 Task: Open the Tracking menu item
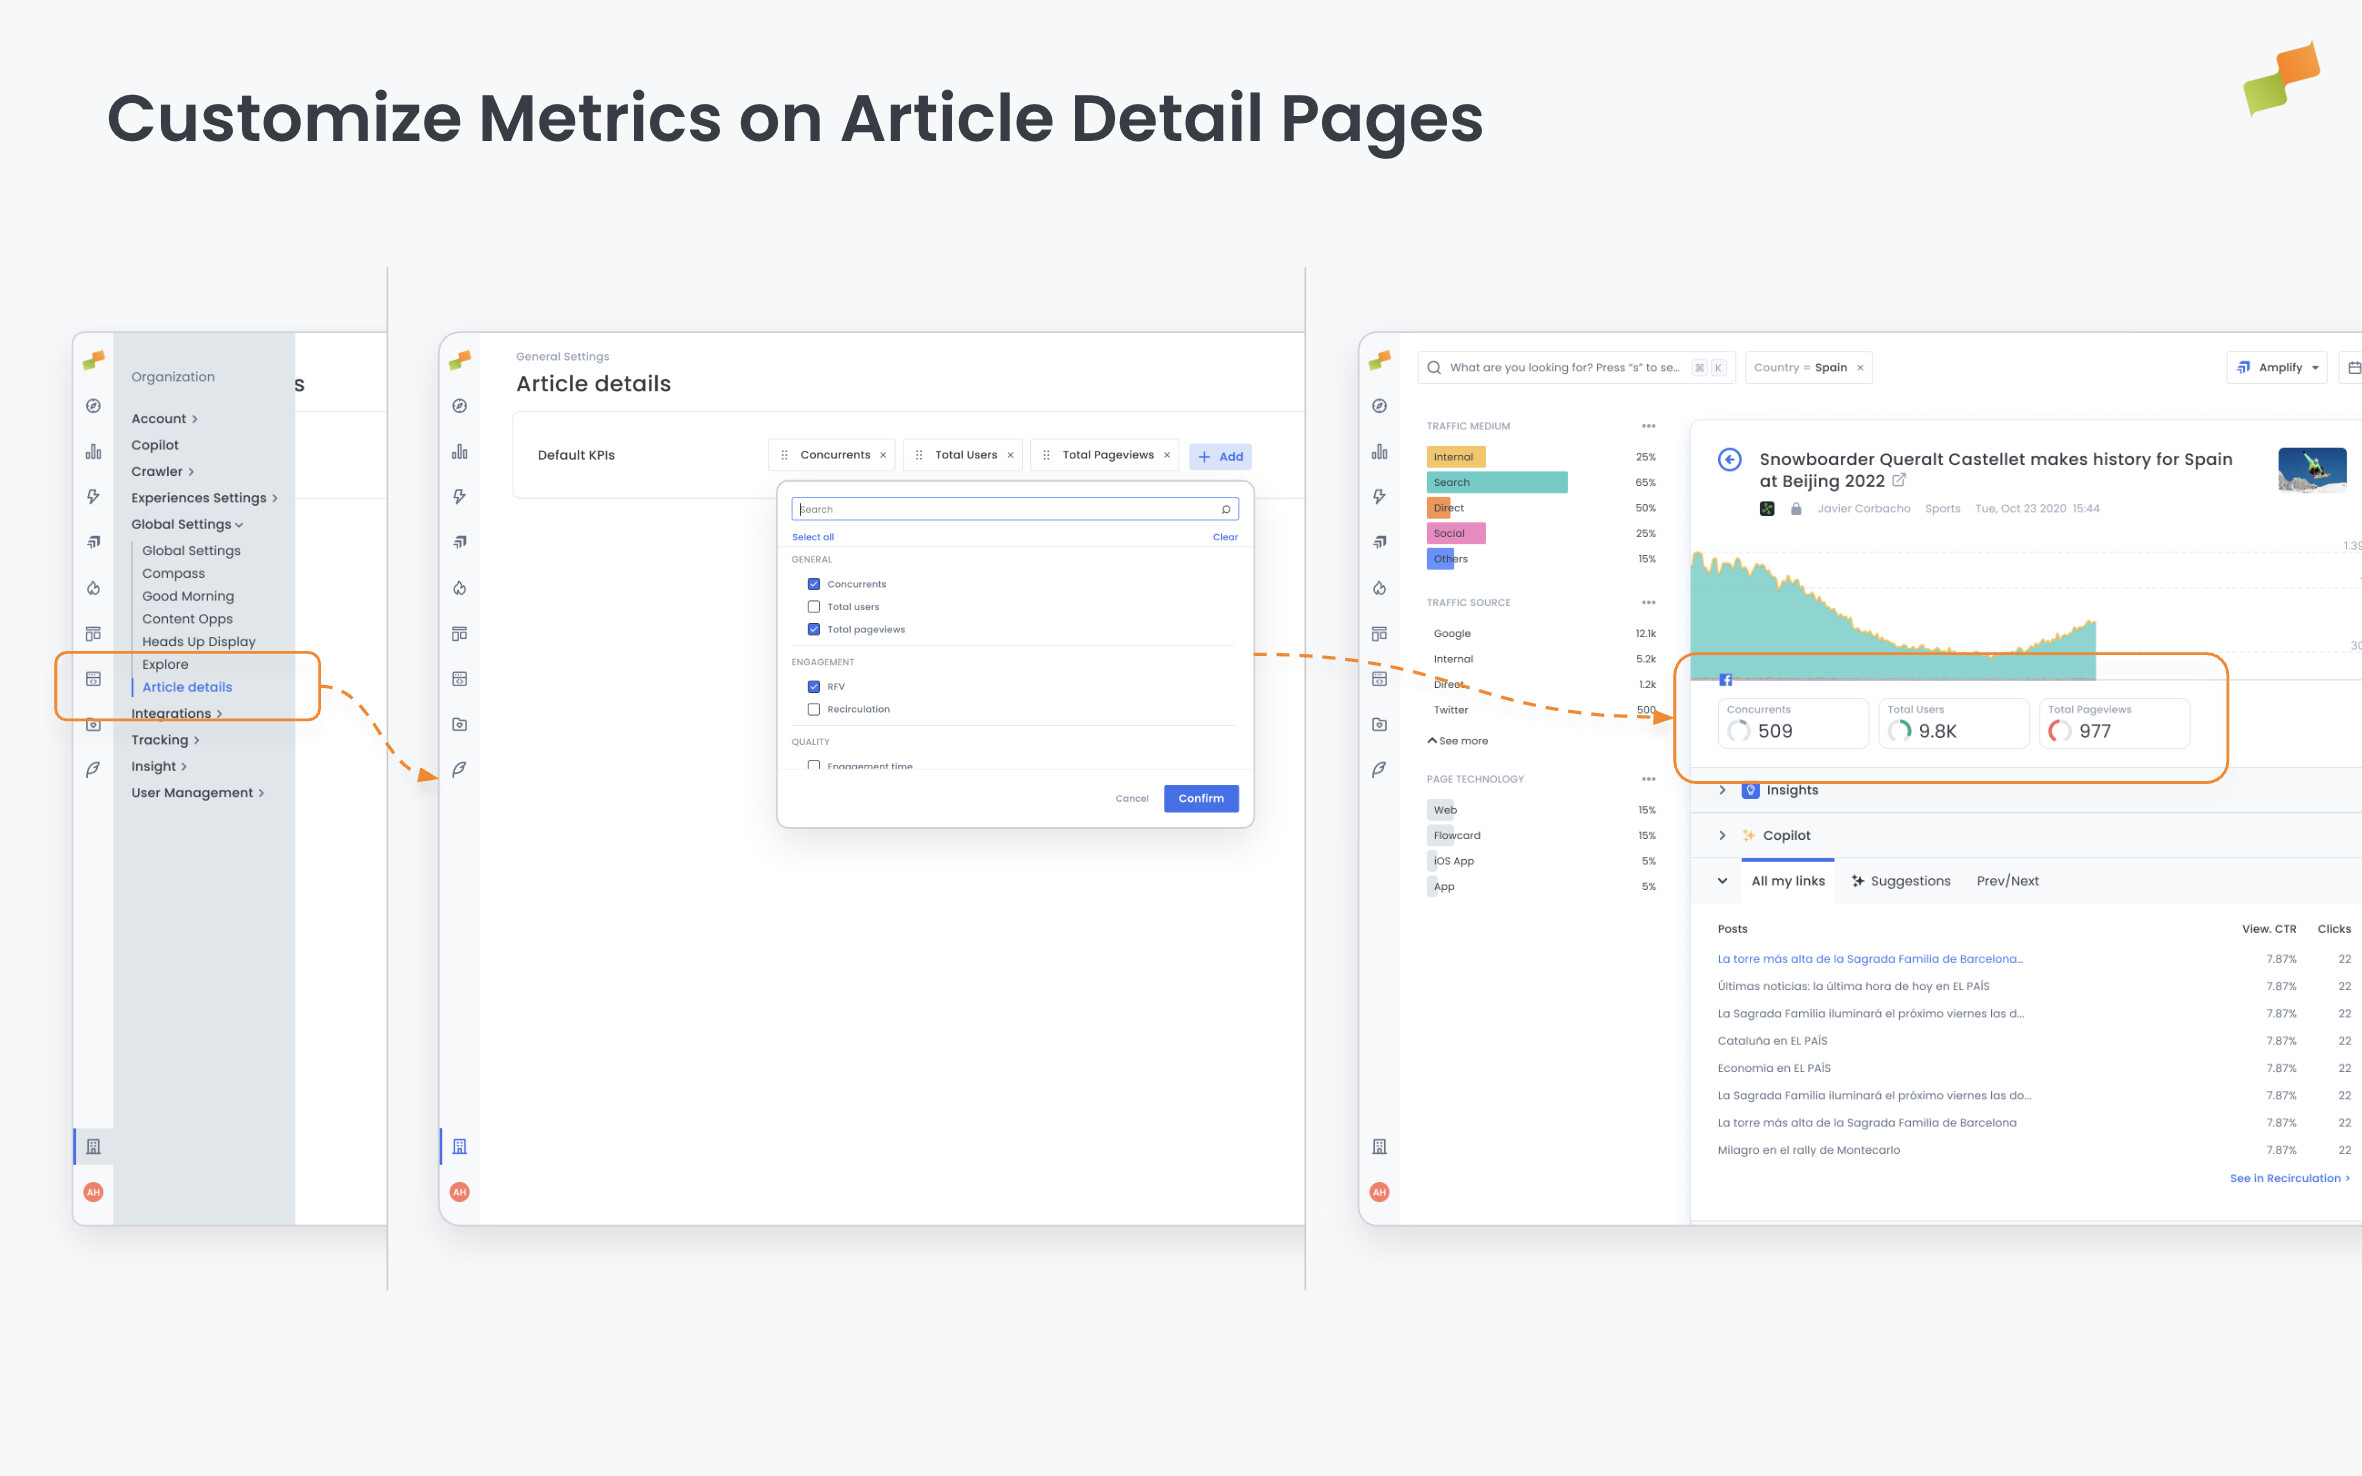(x=162, y=739)
